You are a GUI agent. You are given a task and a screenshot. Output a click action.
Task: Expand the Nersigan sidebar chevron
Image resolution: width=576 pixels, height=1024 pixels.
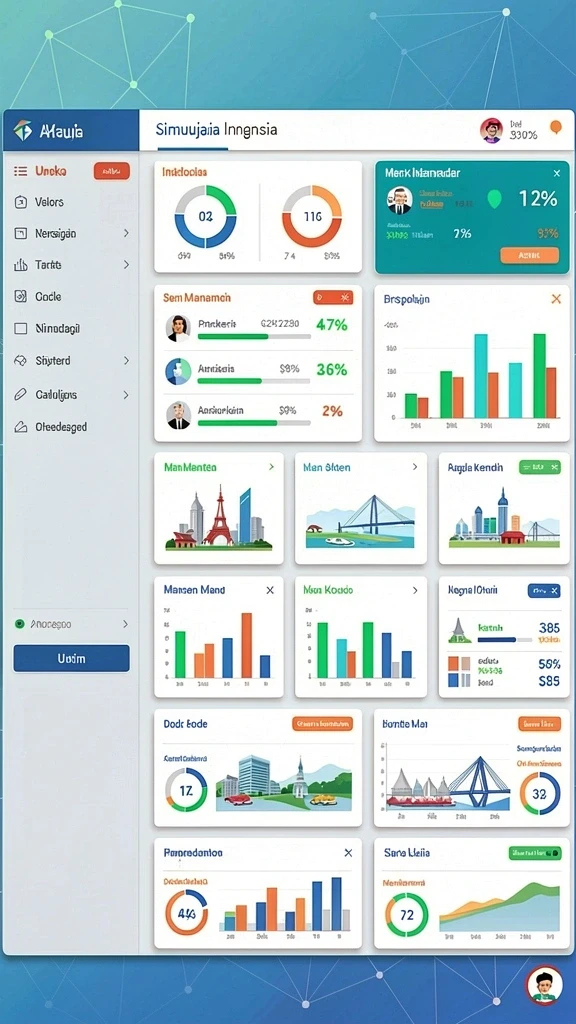126,233
